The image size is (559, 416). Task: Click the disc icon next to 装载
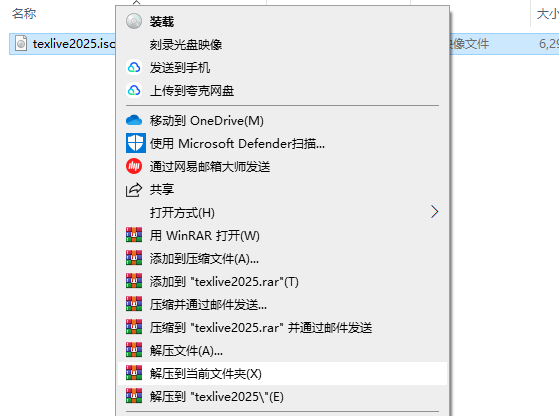coord(134,21)
